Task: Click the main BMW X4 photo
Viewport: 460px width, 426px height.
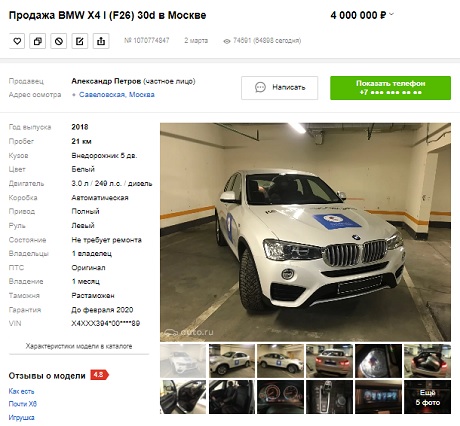Action: (x=305, y=232)
